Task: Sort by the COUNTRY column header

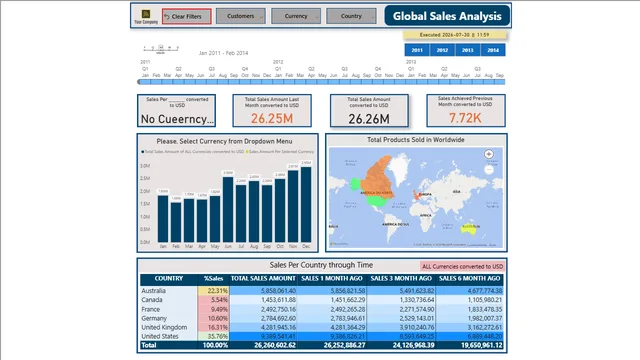Action: tap(169, 279)
